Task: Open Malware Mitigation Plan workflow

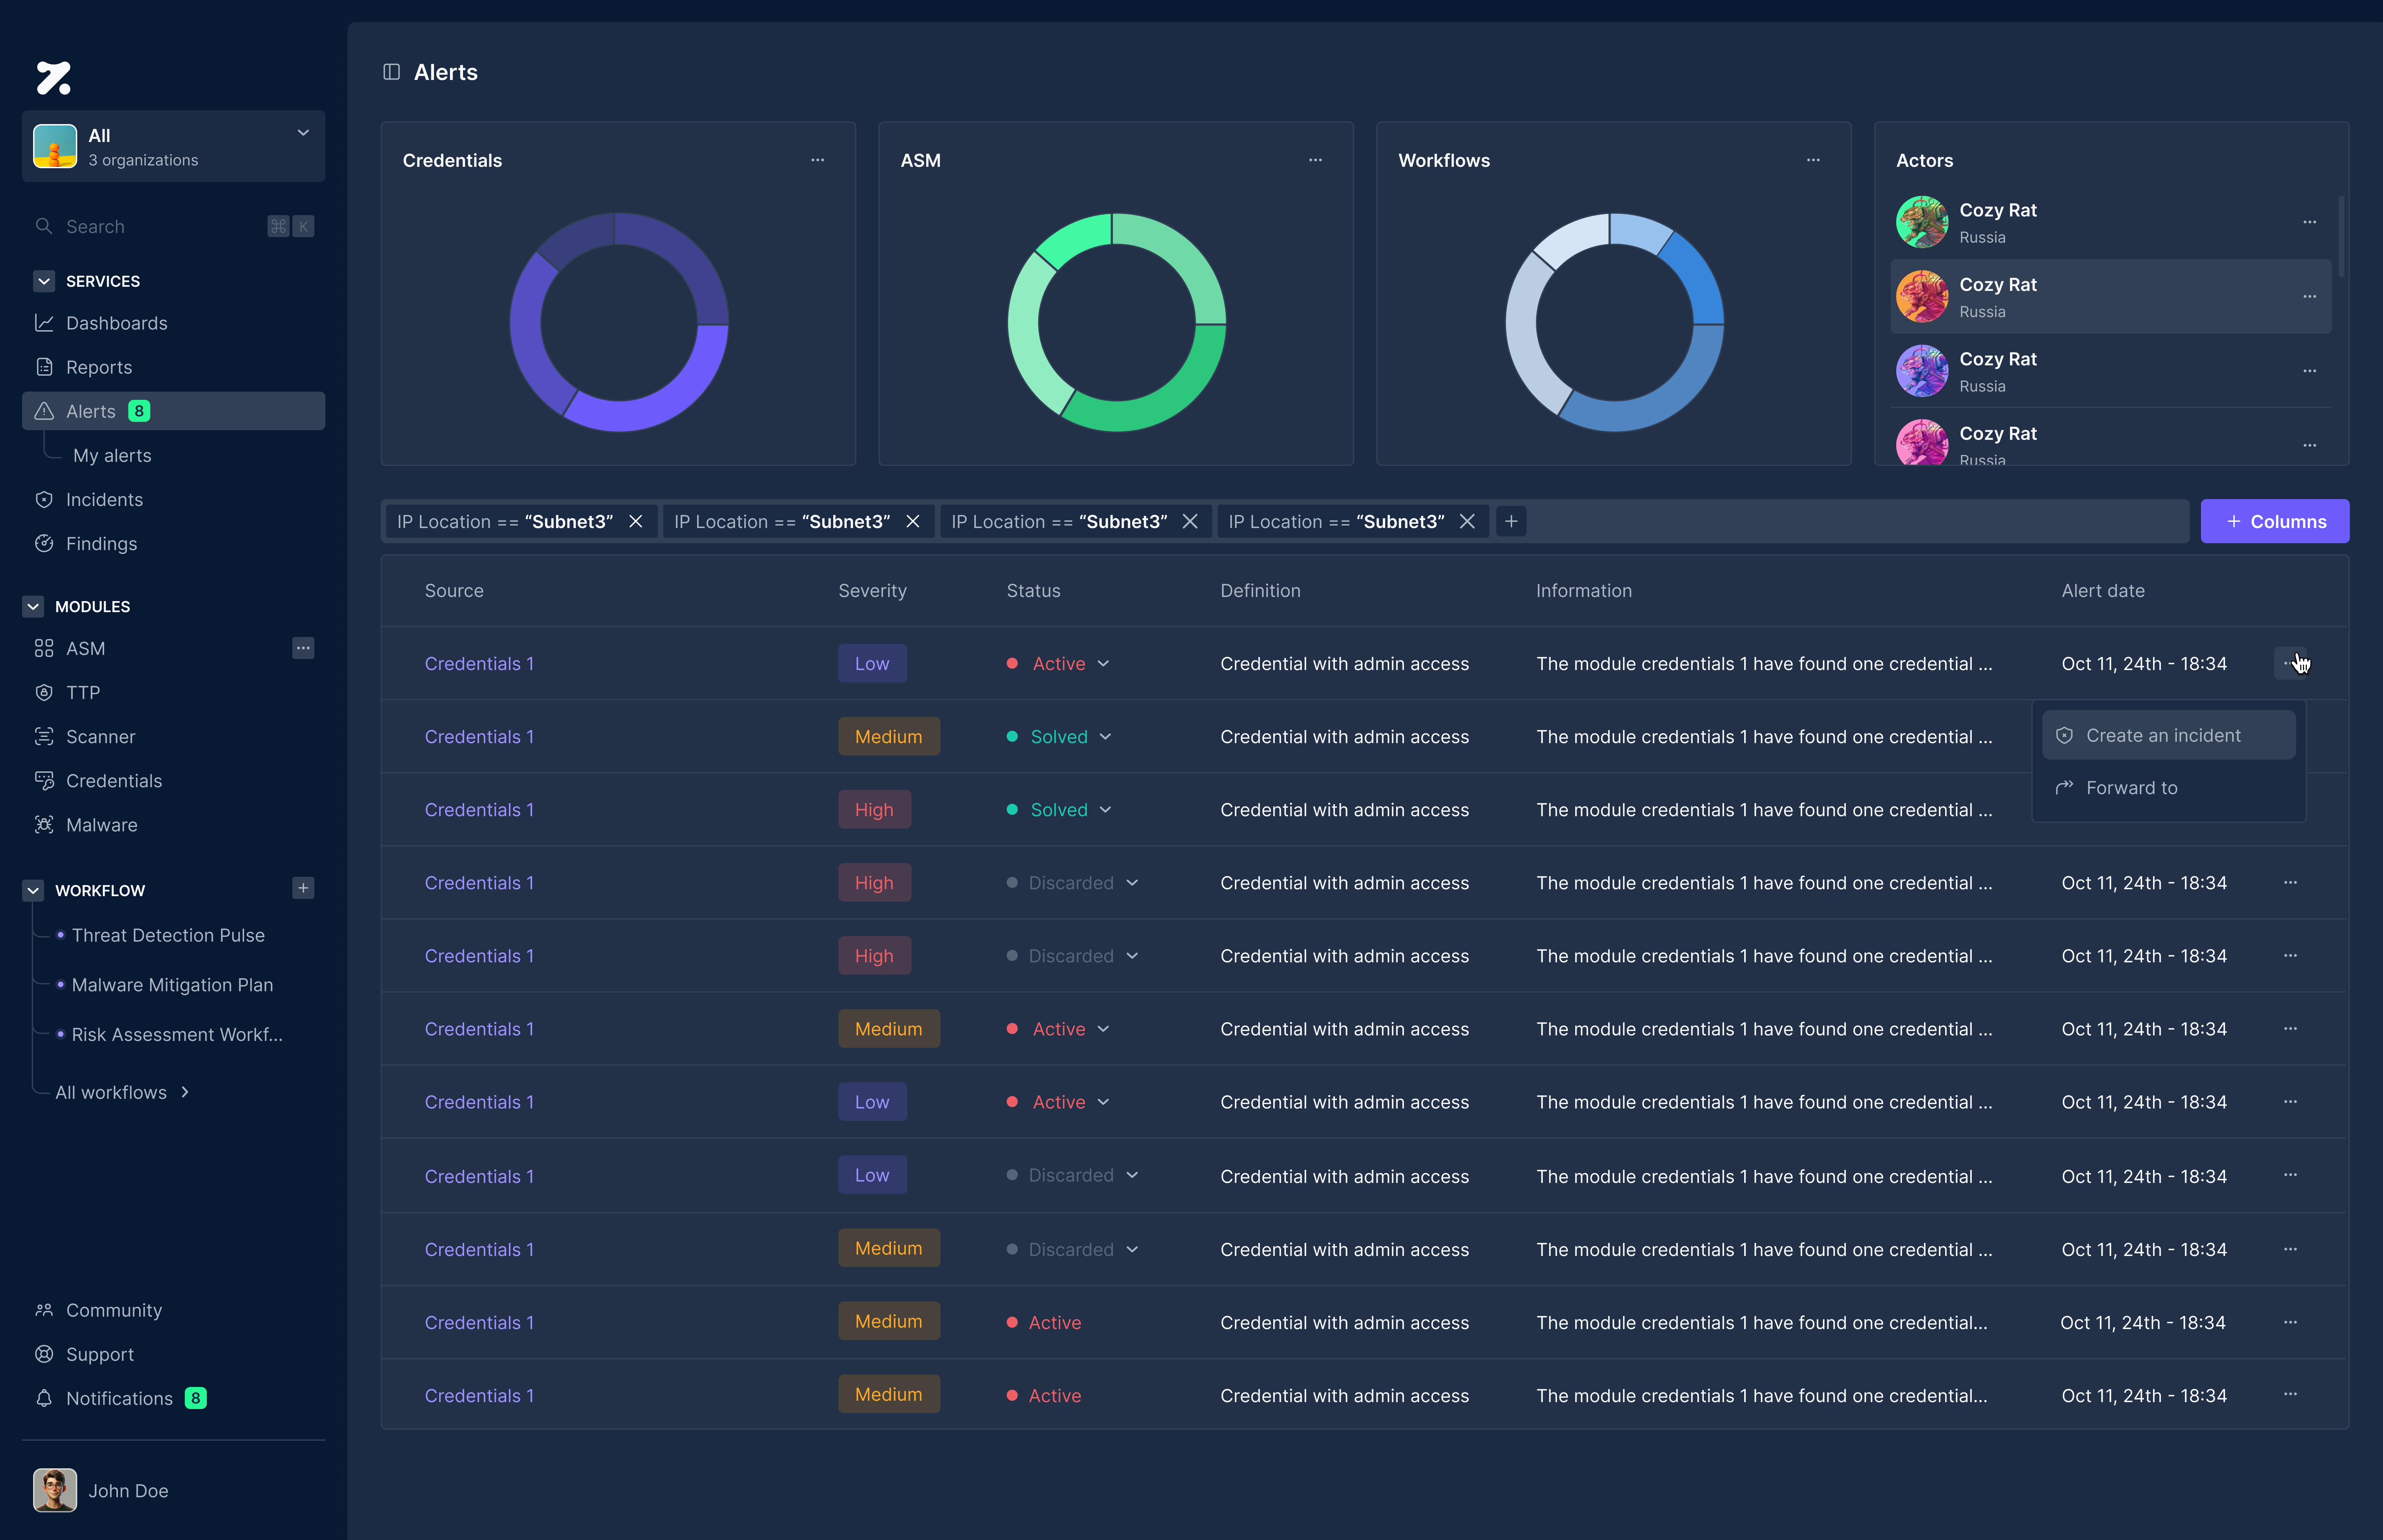Action: pyautogui.click(x=172, y=985)
